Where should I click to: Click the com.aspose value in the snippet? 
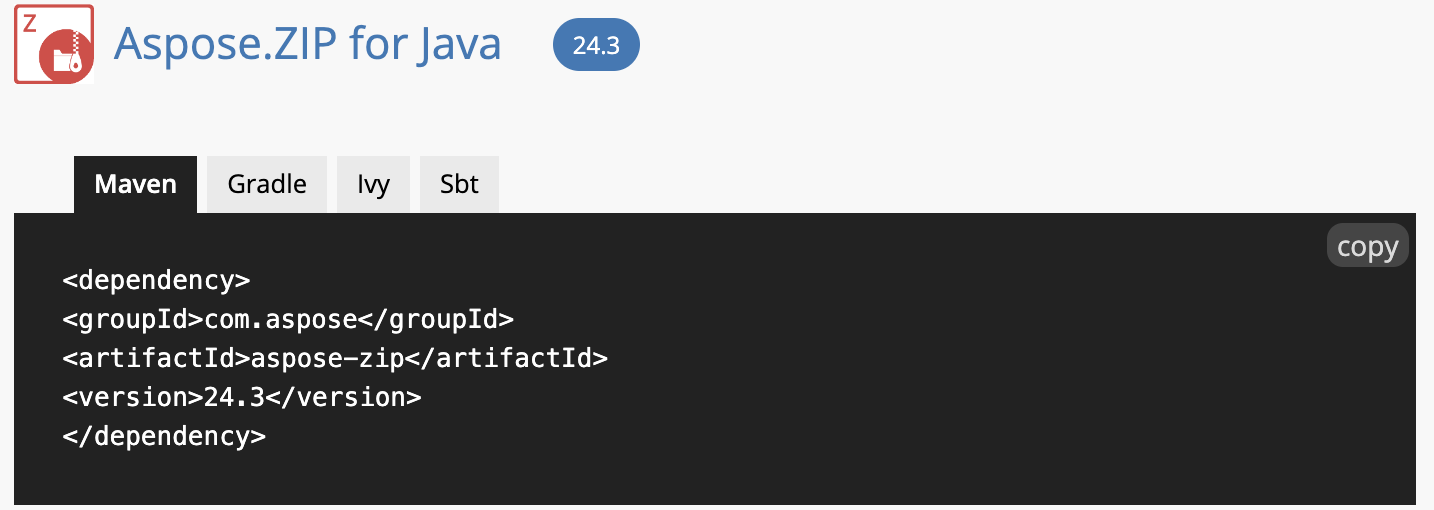coord(281,319)
